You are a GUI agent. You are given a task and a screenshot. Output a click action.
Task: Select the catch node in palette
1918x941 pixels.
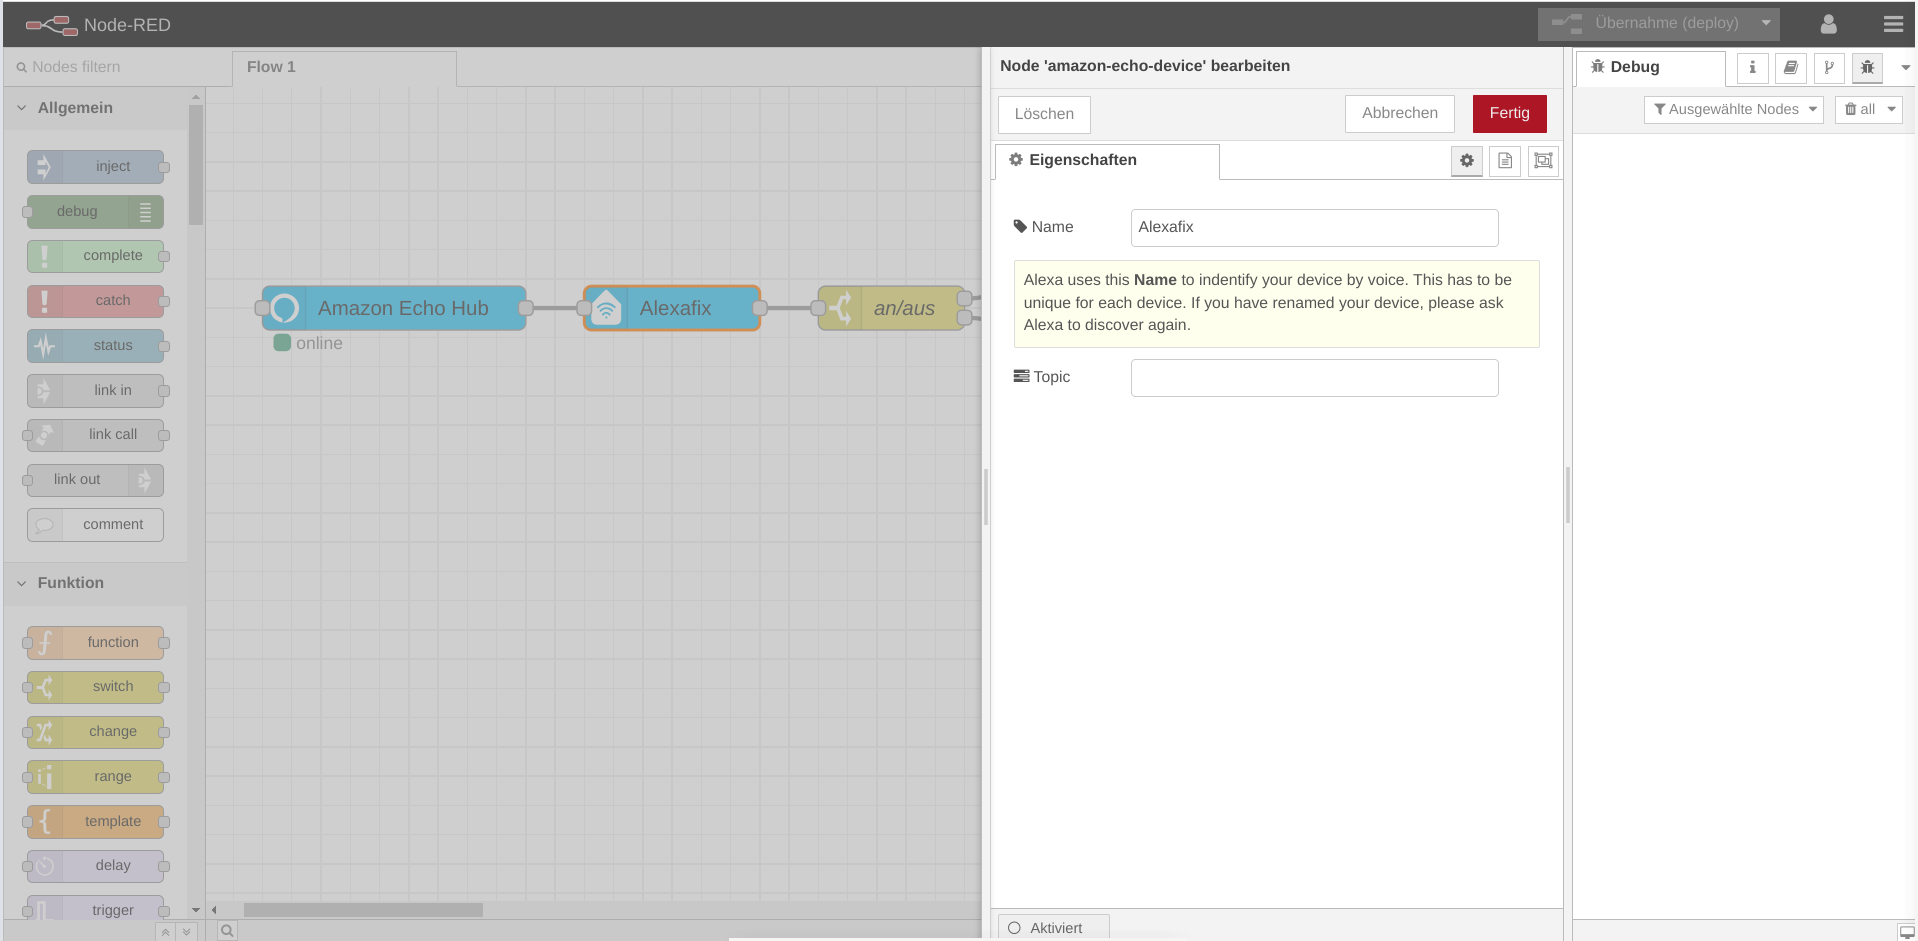pyautogui.click(x=96, y=301)
